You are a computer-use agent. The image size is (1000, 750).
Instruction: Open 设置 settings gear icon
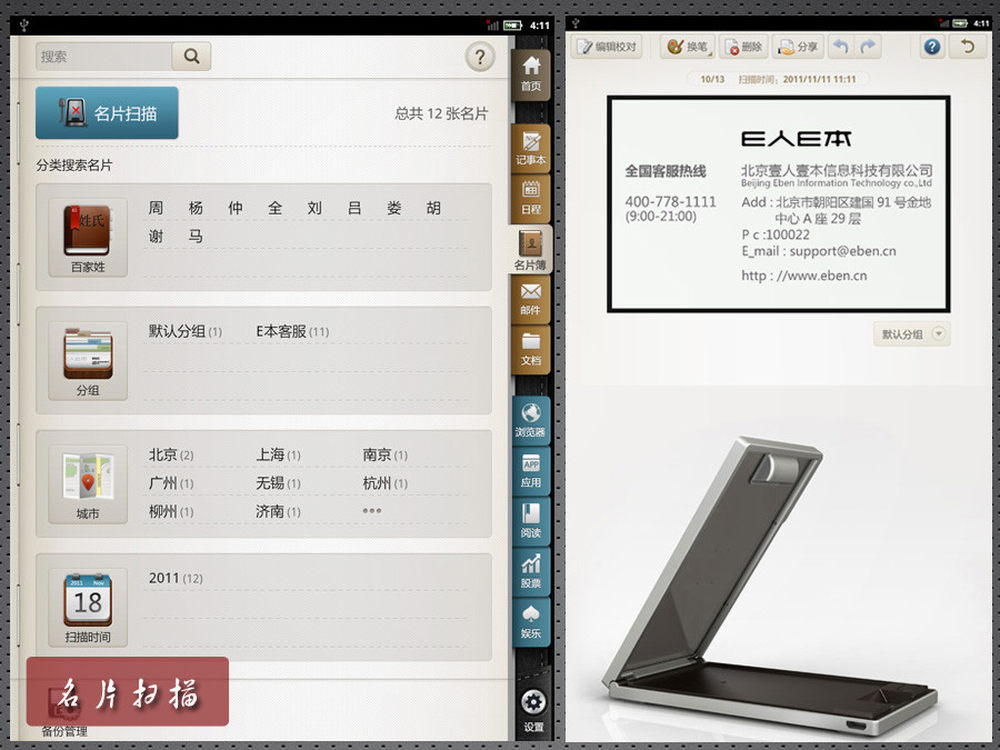[x=533, y=710]
